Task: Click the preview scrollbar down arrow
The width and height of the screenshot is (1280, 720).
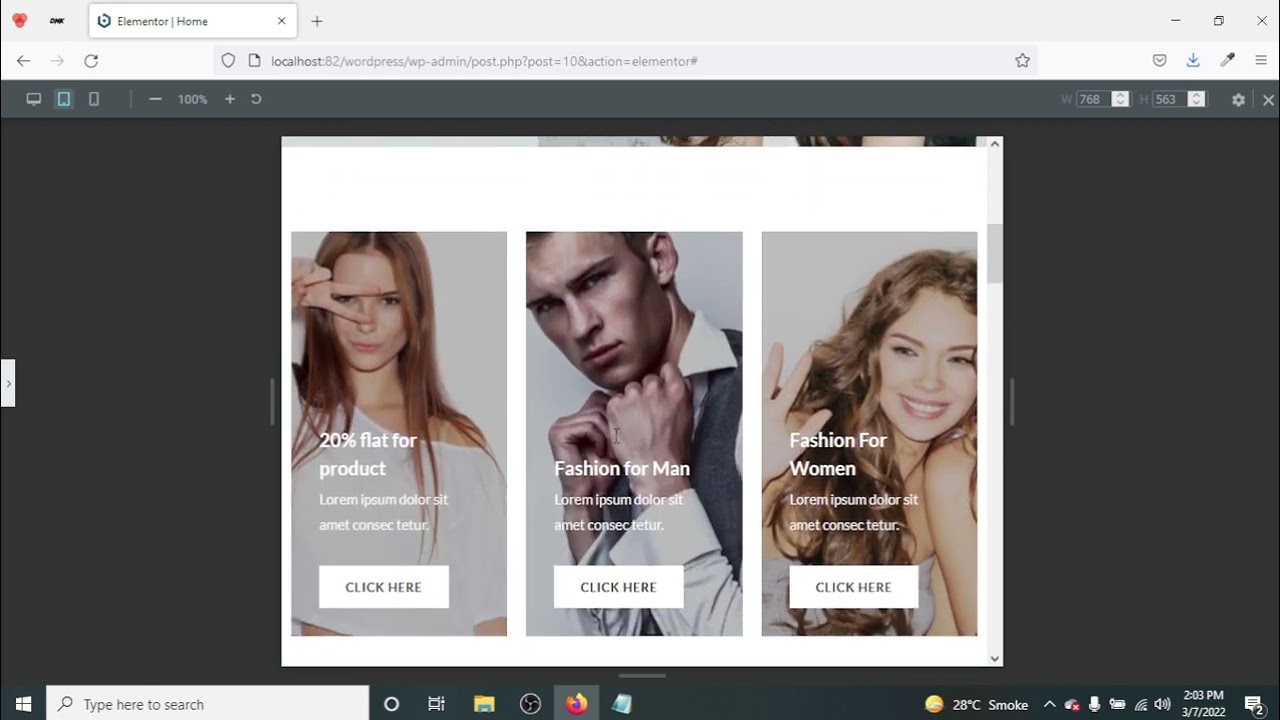Action: [x=994, y=658]
